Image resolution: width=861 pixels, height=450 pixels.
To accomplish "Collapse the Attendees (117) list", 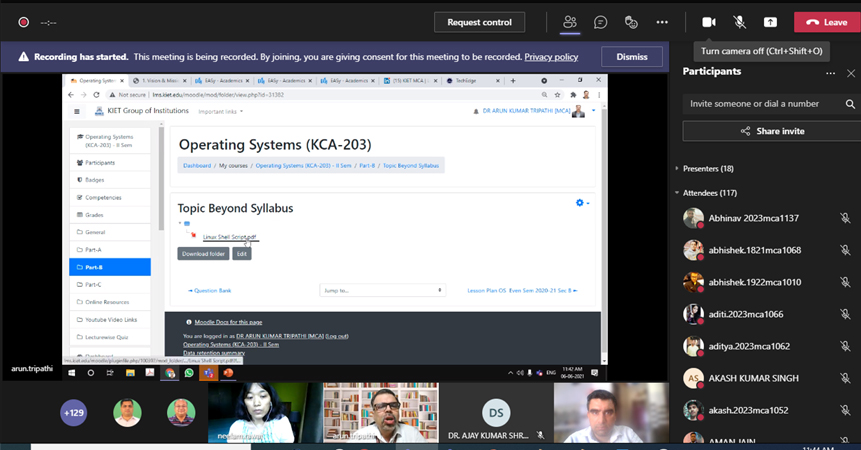I will 677,193.
